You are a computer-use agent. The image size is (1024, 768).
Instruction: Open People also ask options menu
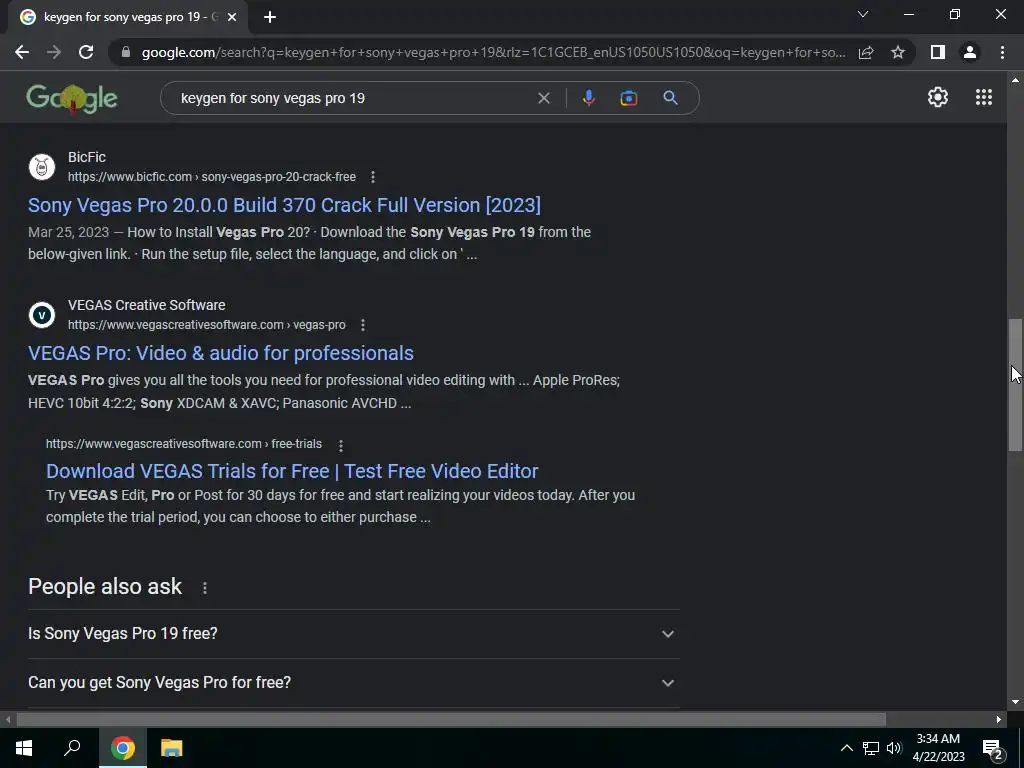[x=204, y=588]
